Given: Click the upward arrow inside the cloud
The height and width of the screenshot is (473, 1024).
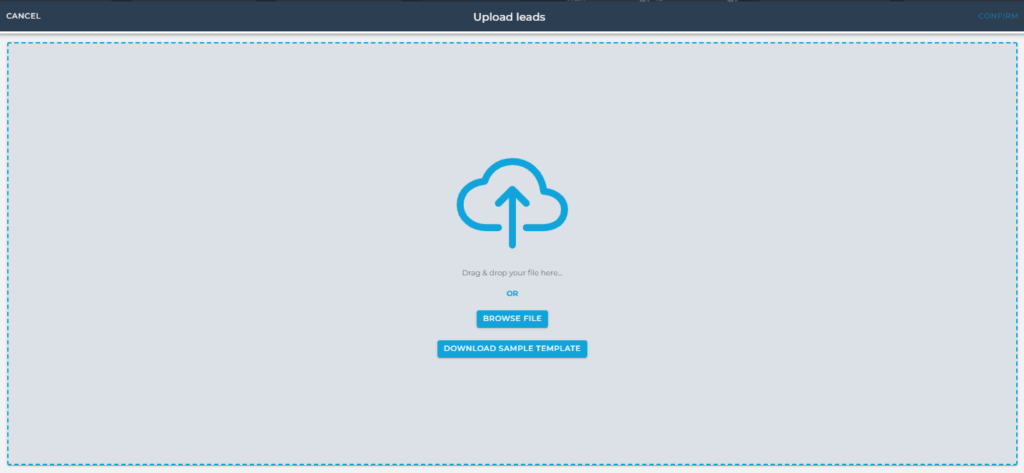Looking at the screenshot, I should [x=512, y=213].
